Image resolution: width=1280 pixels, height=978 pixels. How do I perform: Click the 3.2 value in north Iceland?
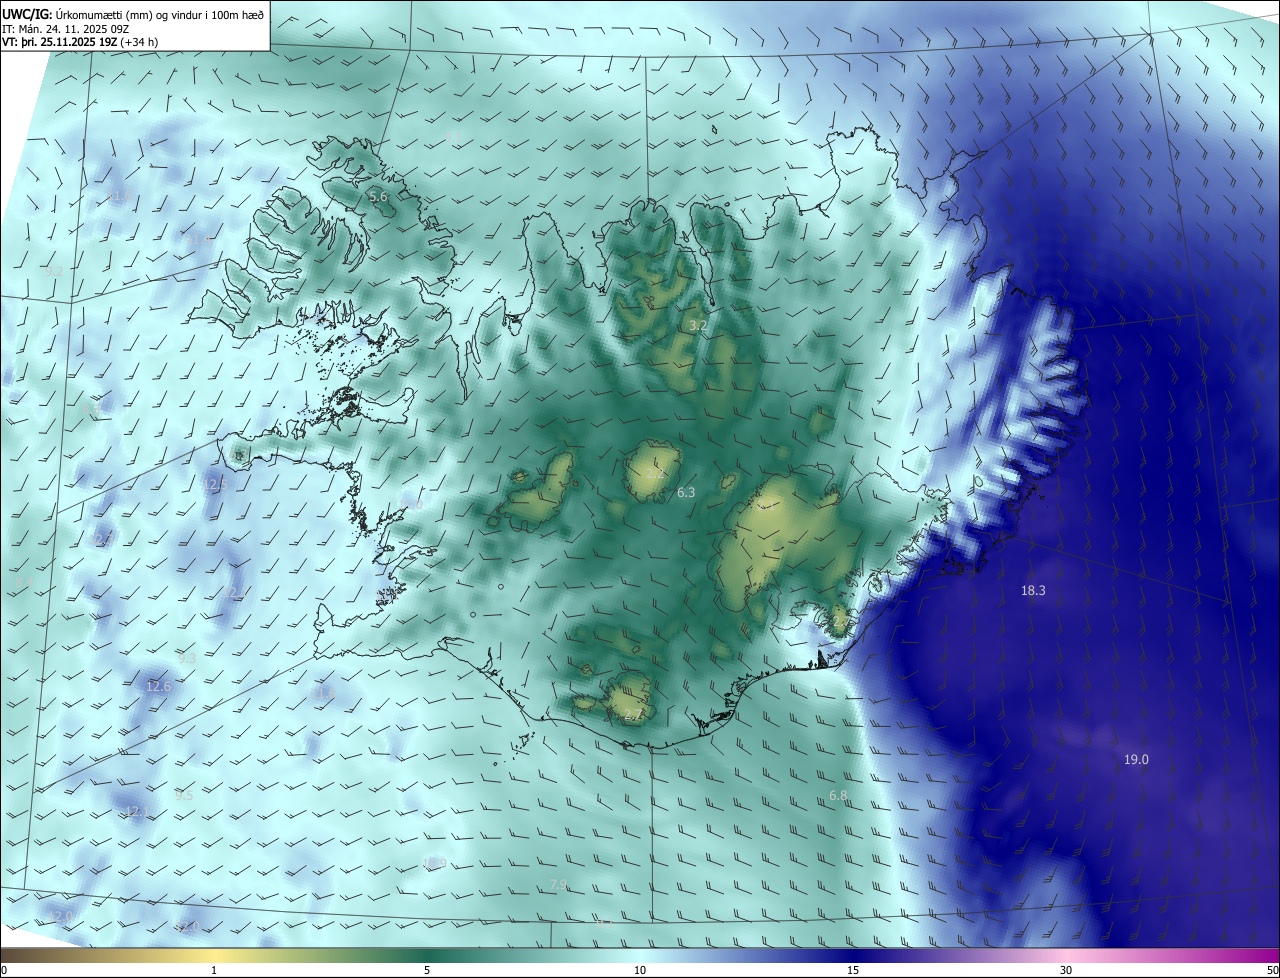[x=698, y=326]
